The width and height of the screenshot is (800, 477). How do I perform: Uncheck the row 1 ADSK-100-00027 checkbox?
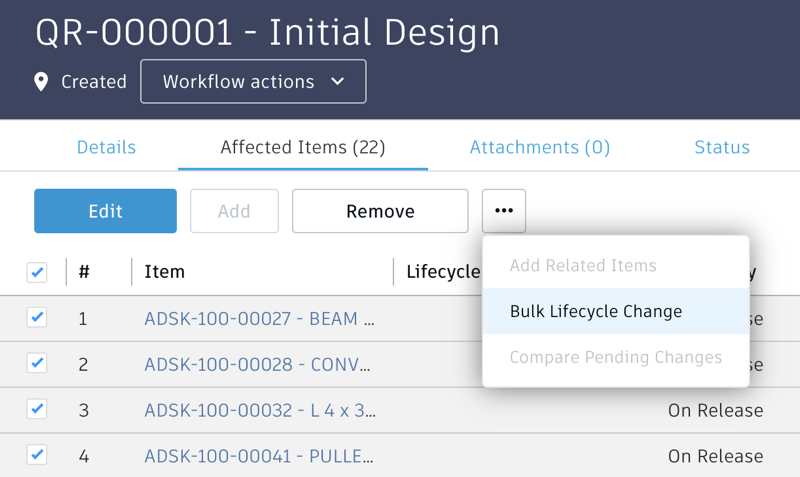37,317
